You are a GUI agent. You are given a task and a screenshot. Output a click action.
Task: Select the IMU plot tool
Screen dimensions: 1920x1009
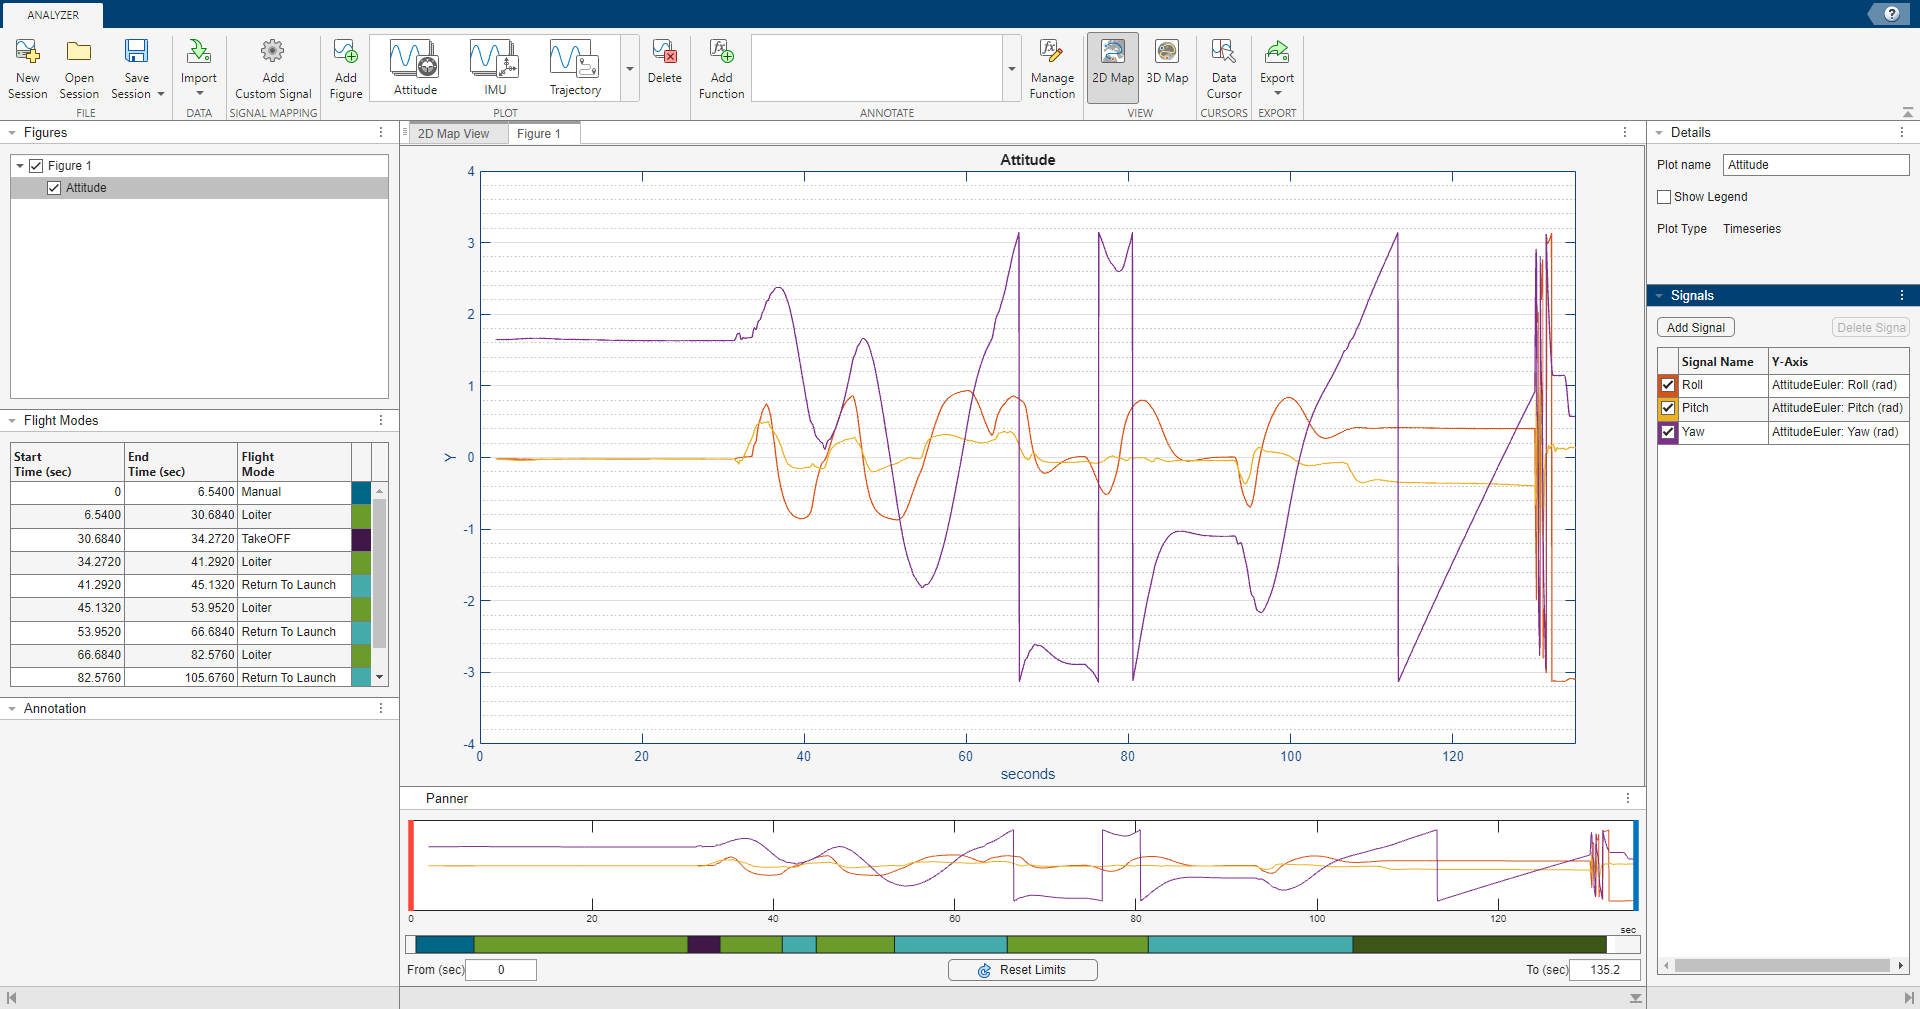[x=494, y=65]
